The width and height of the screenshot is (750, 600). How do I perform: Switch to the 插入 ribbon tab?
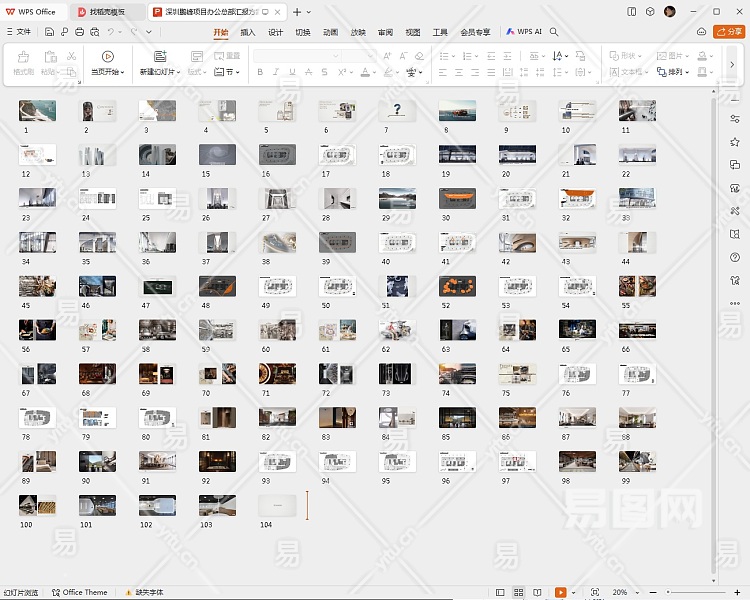click(248, 32)
